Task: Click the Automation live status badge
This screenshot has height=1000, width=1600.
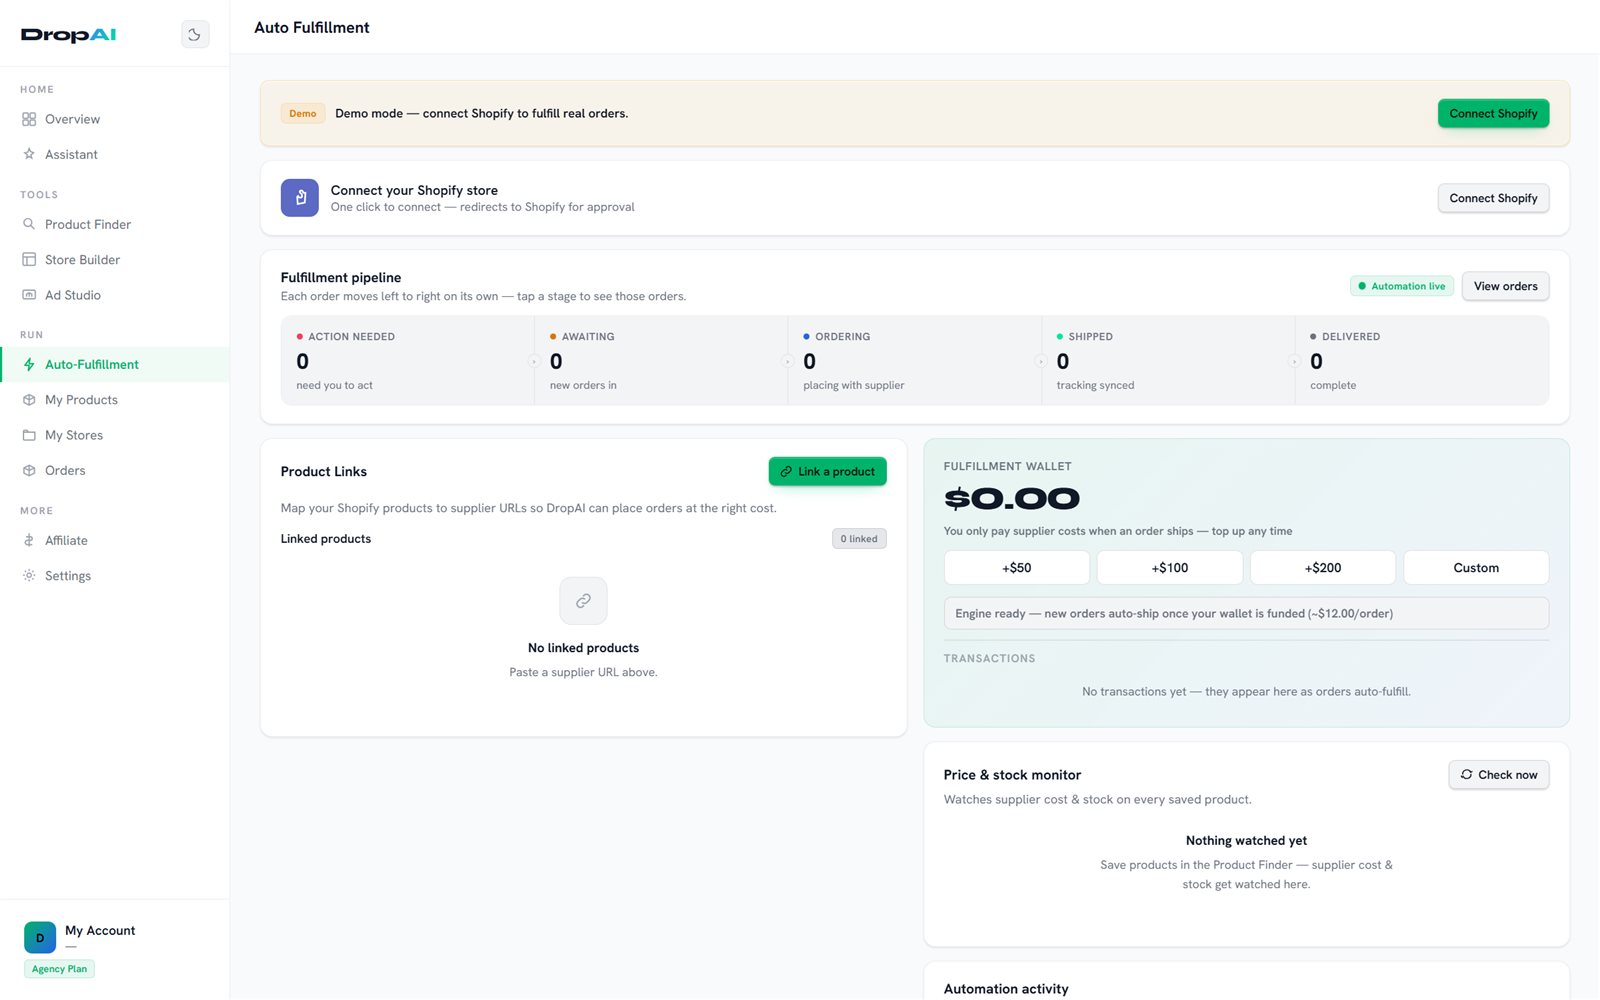Action: point(1401,286)
